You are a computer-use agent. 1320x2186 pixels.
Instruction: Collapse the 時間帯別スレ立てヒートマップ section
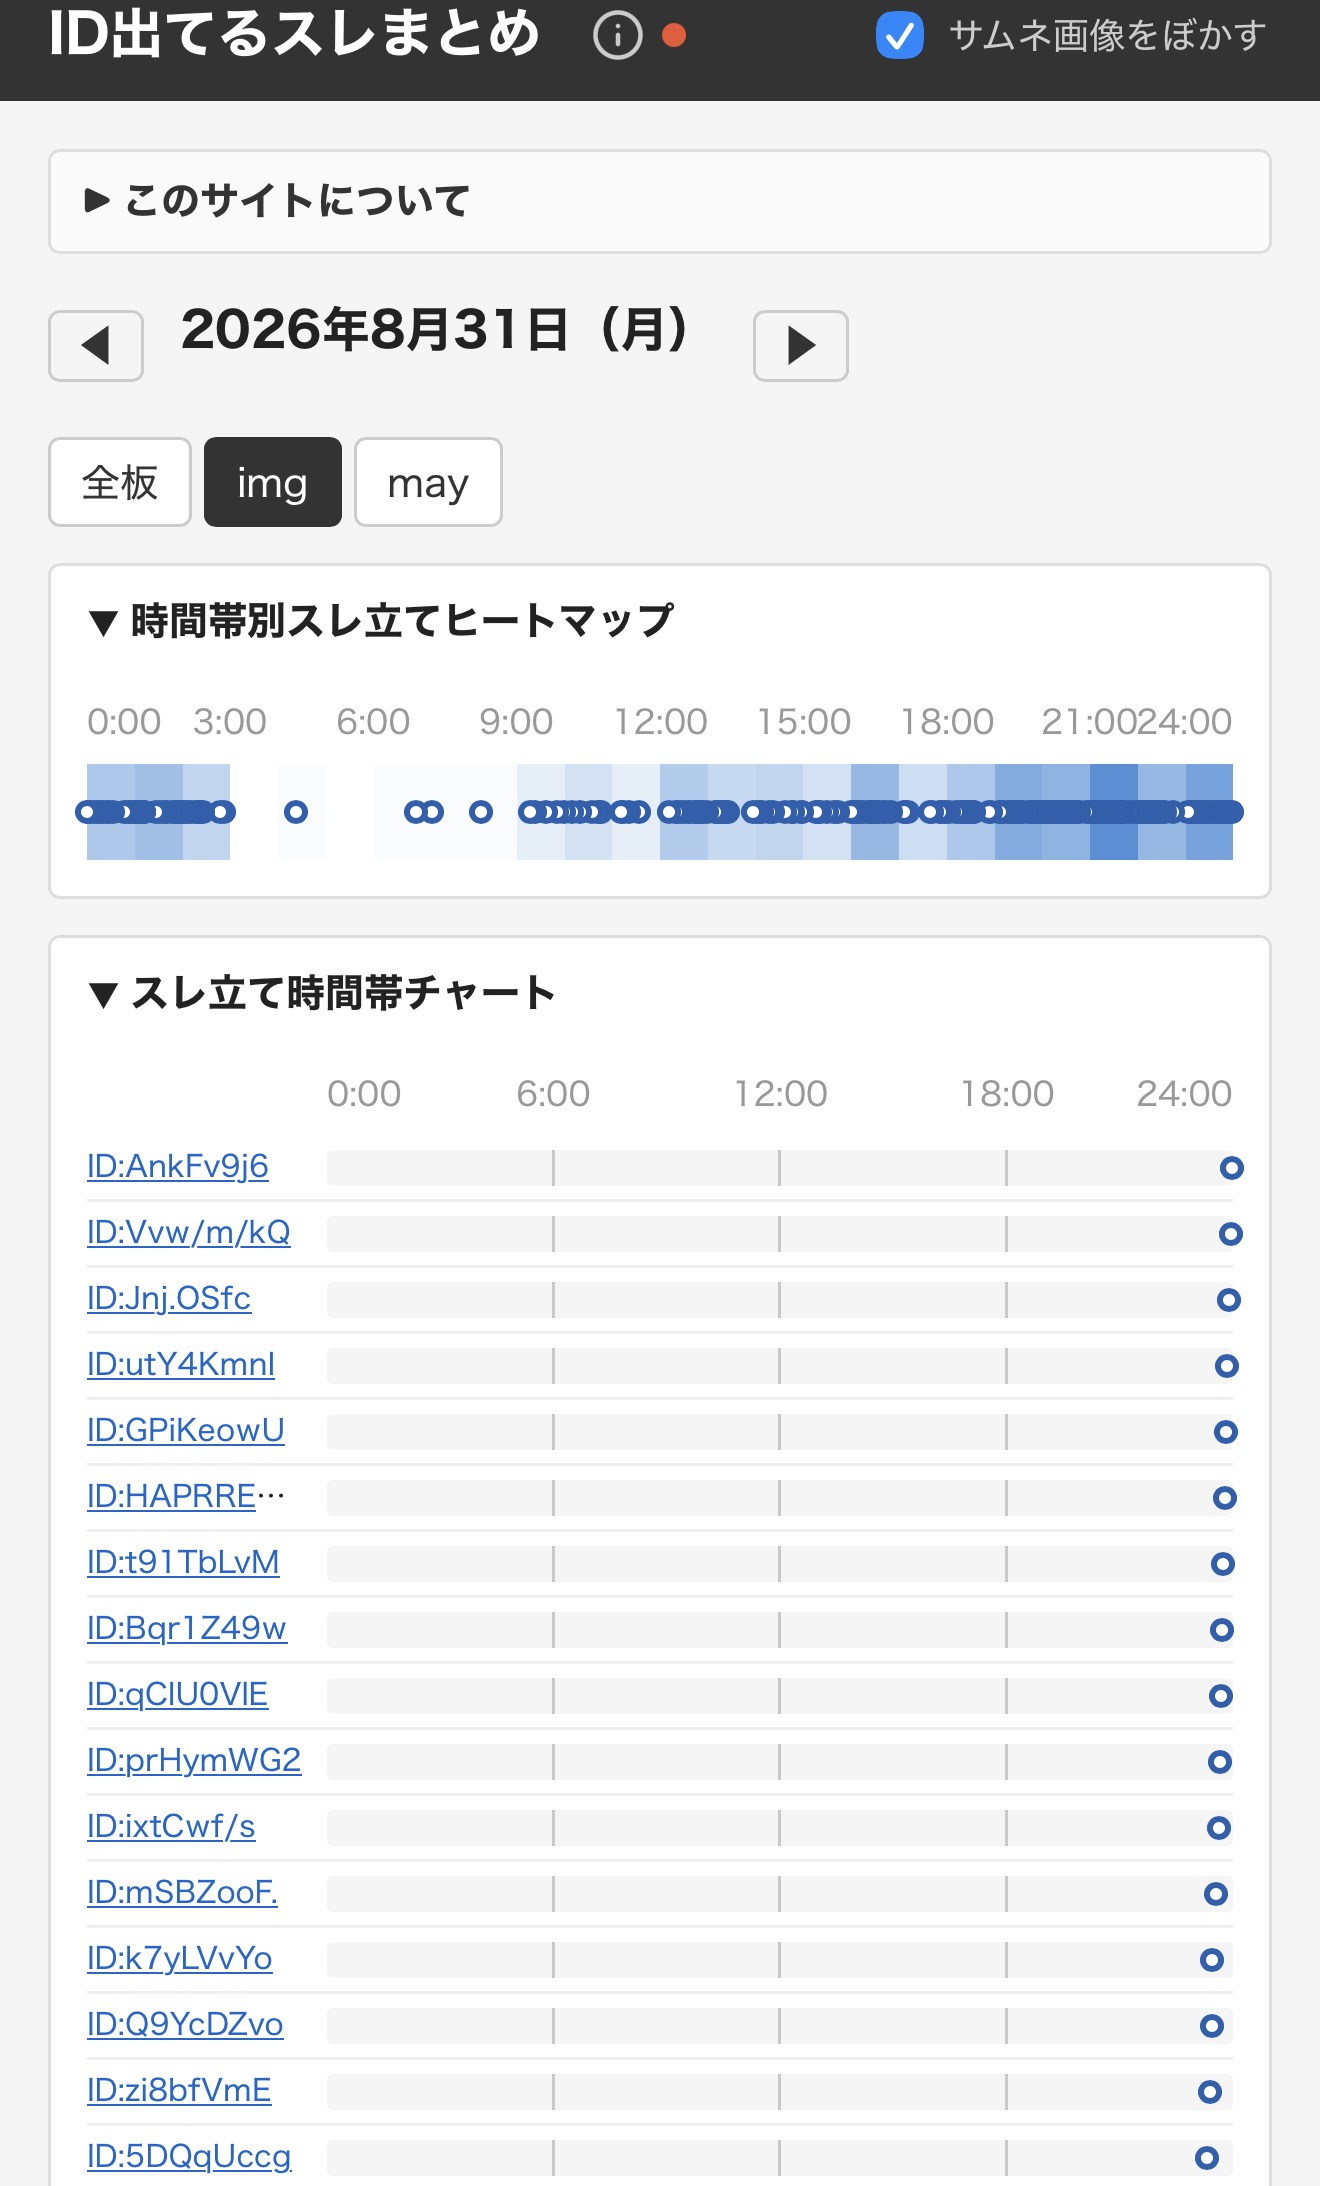[381, 621]
